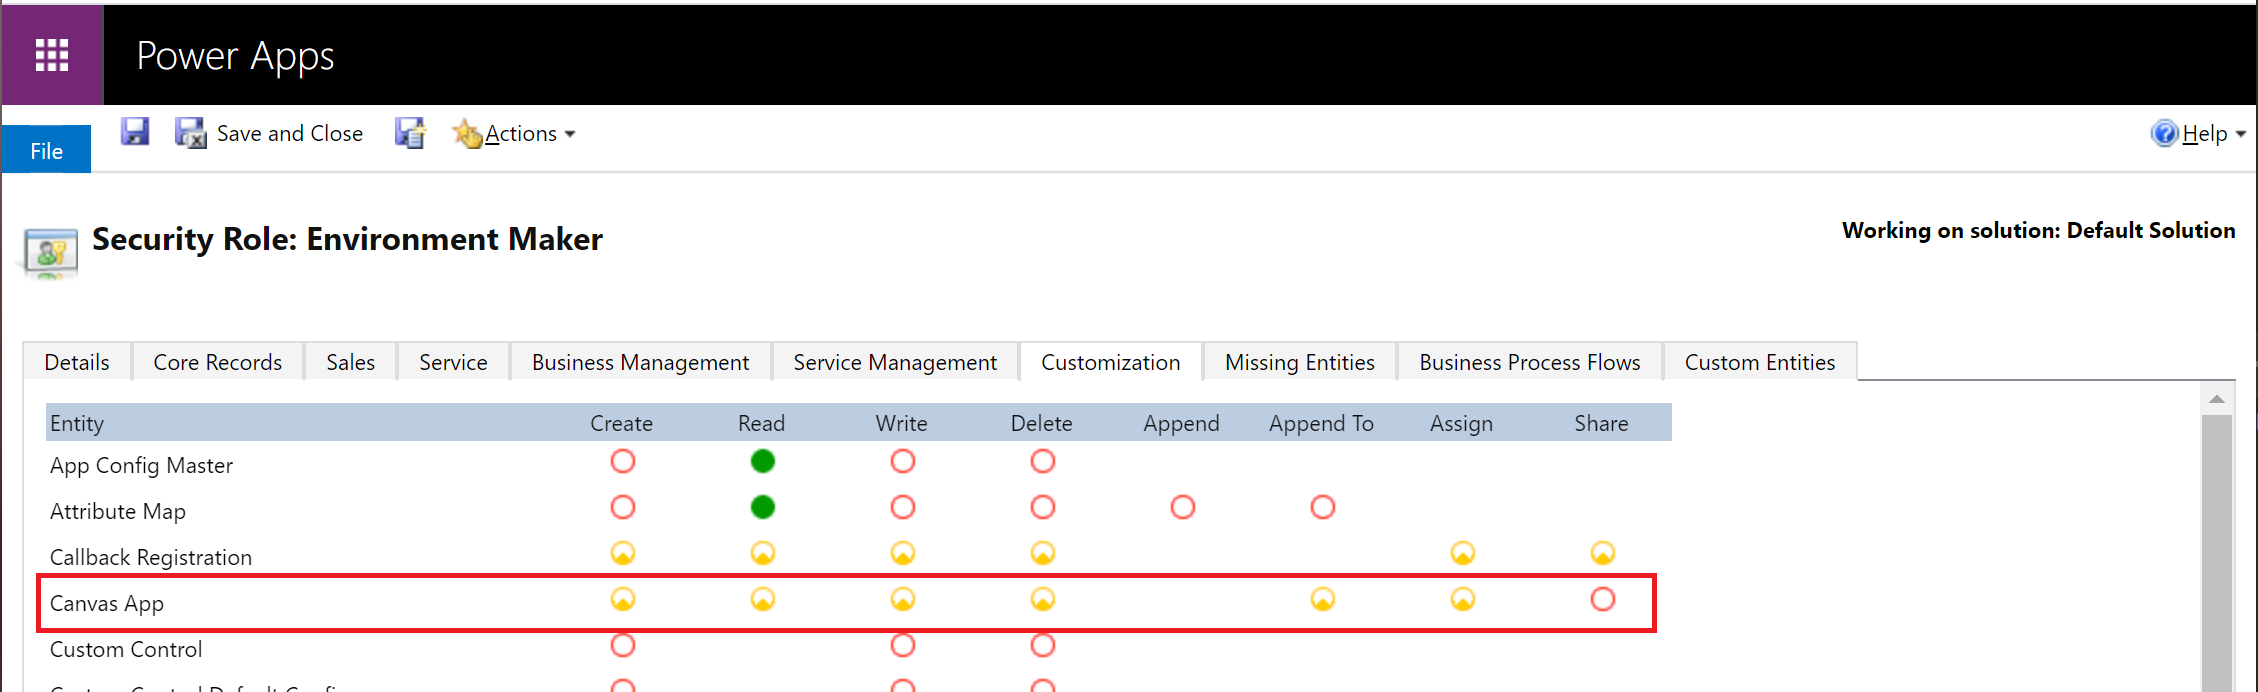Click the Actions star icon
The width and height of the screenshot is (2258, 692).
point(467,133)
